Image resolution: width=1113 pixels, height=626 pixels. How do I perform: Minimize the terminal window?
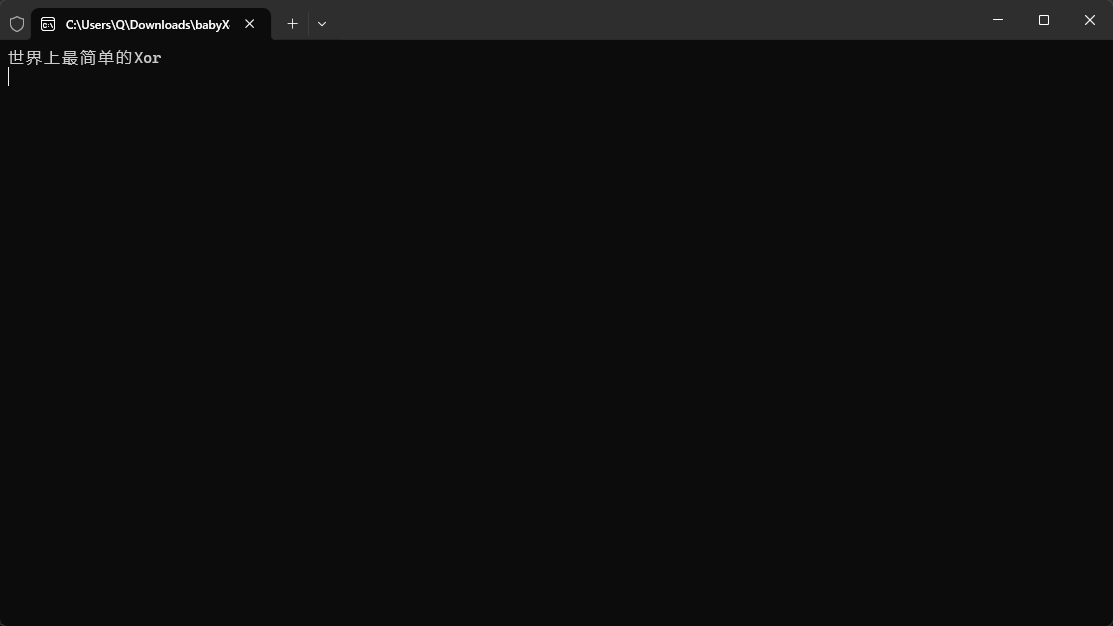[x=997, y=20]
